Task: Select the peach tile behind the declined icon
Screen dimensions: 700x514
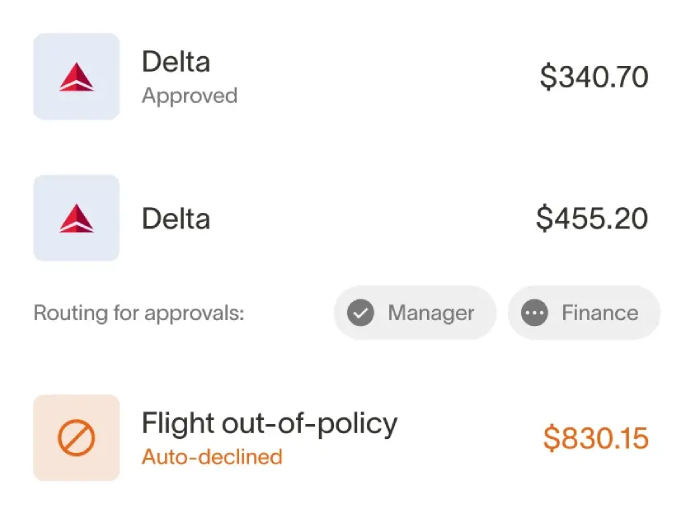Action: pos(45,408)
